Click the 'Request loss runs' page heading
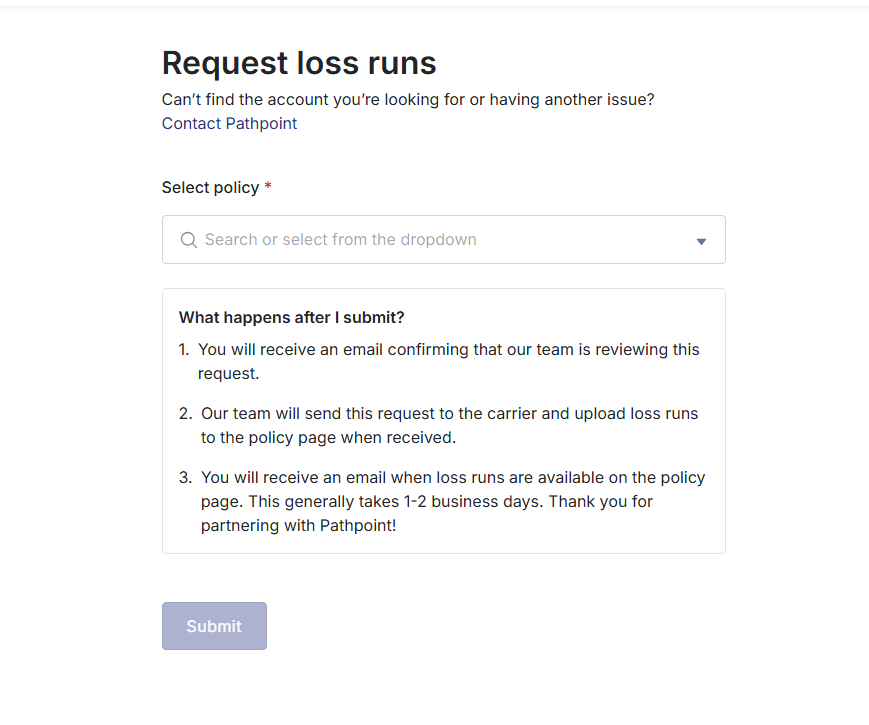The image size is (869, 725). tap(299, 63)
